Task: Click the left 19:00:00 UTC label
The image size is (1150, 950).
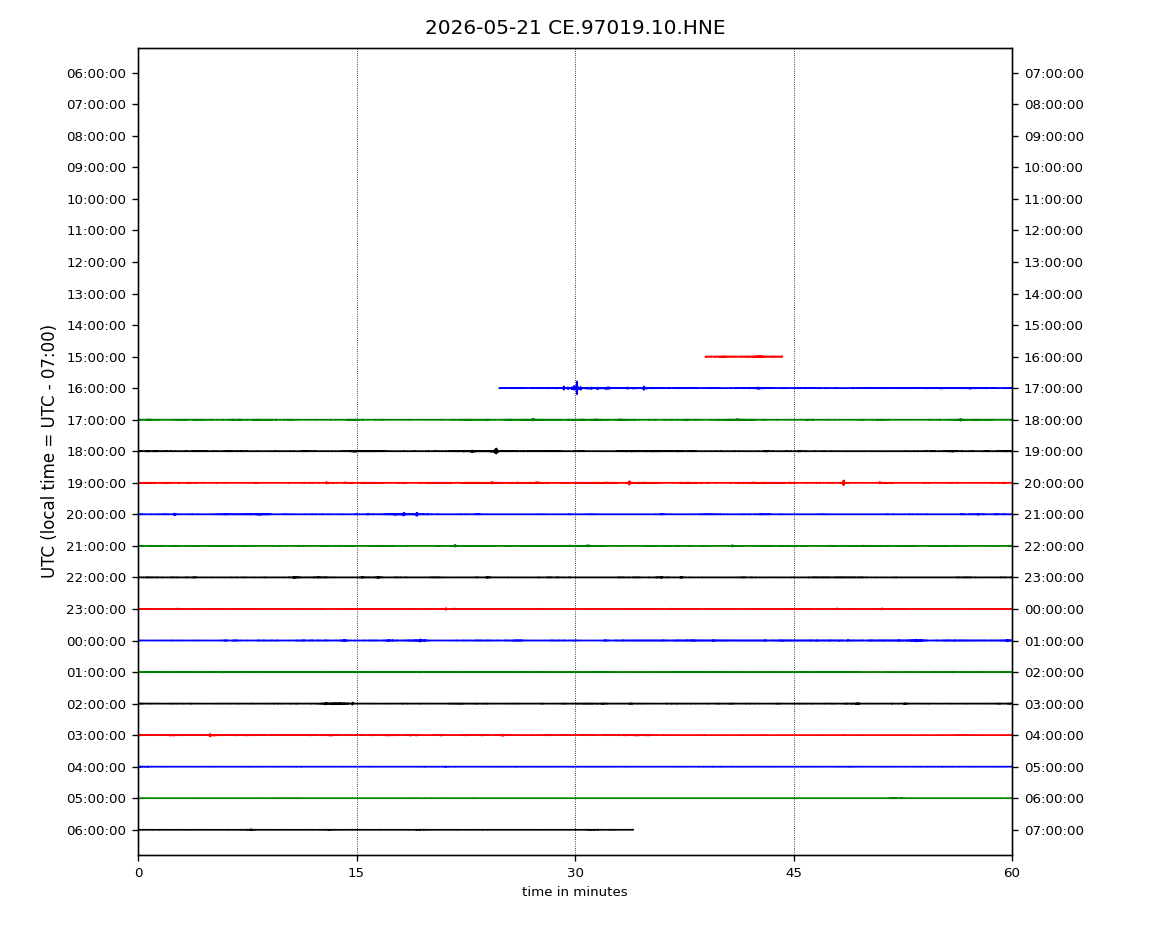Action: pyautogui.click(x=97, y=483)
